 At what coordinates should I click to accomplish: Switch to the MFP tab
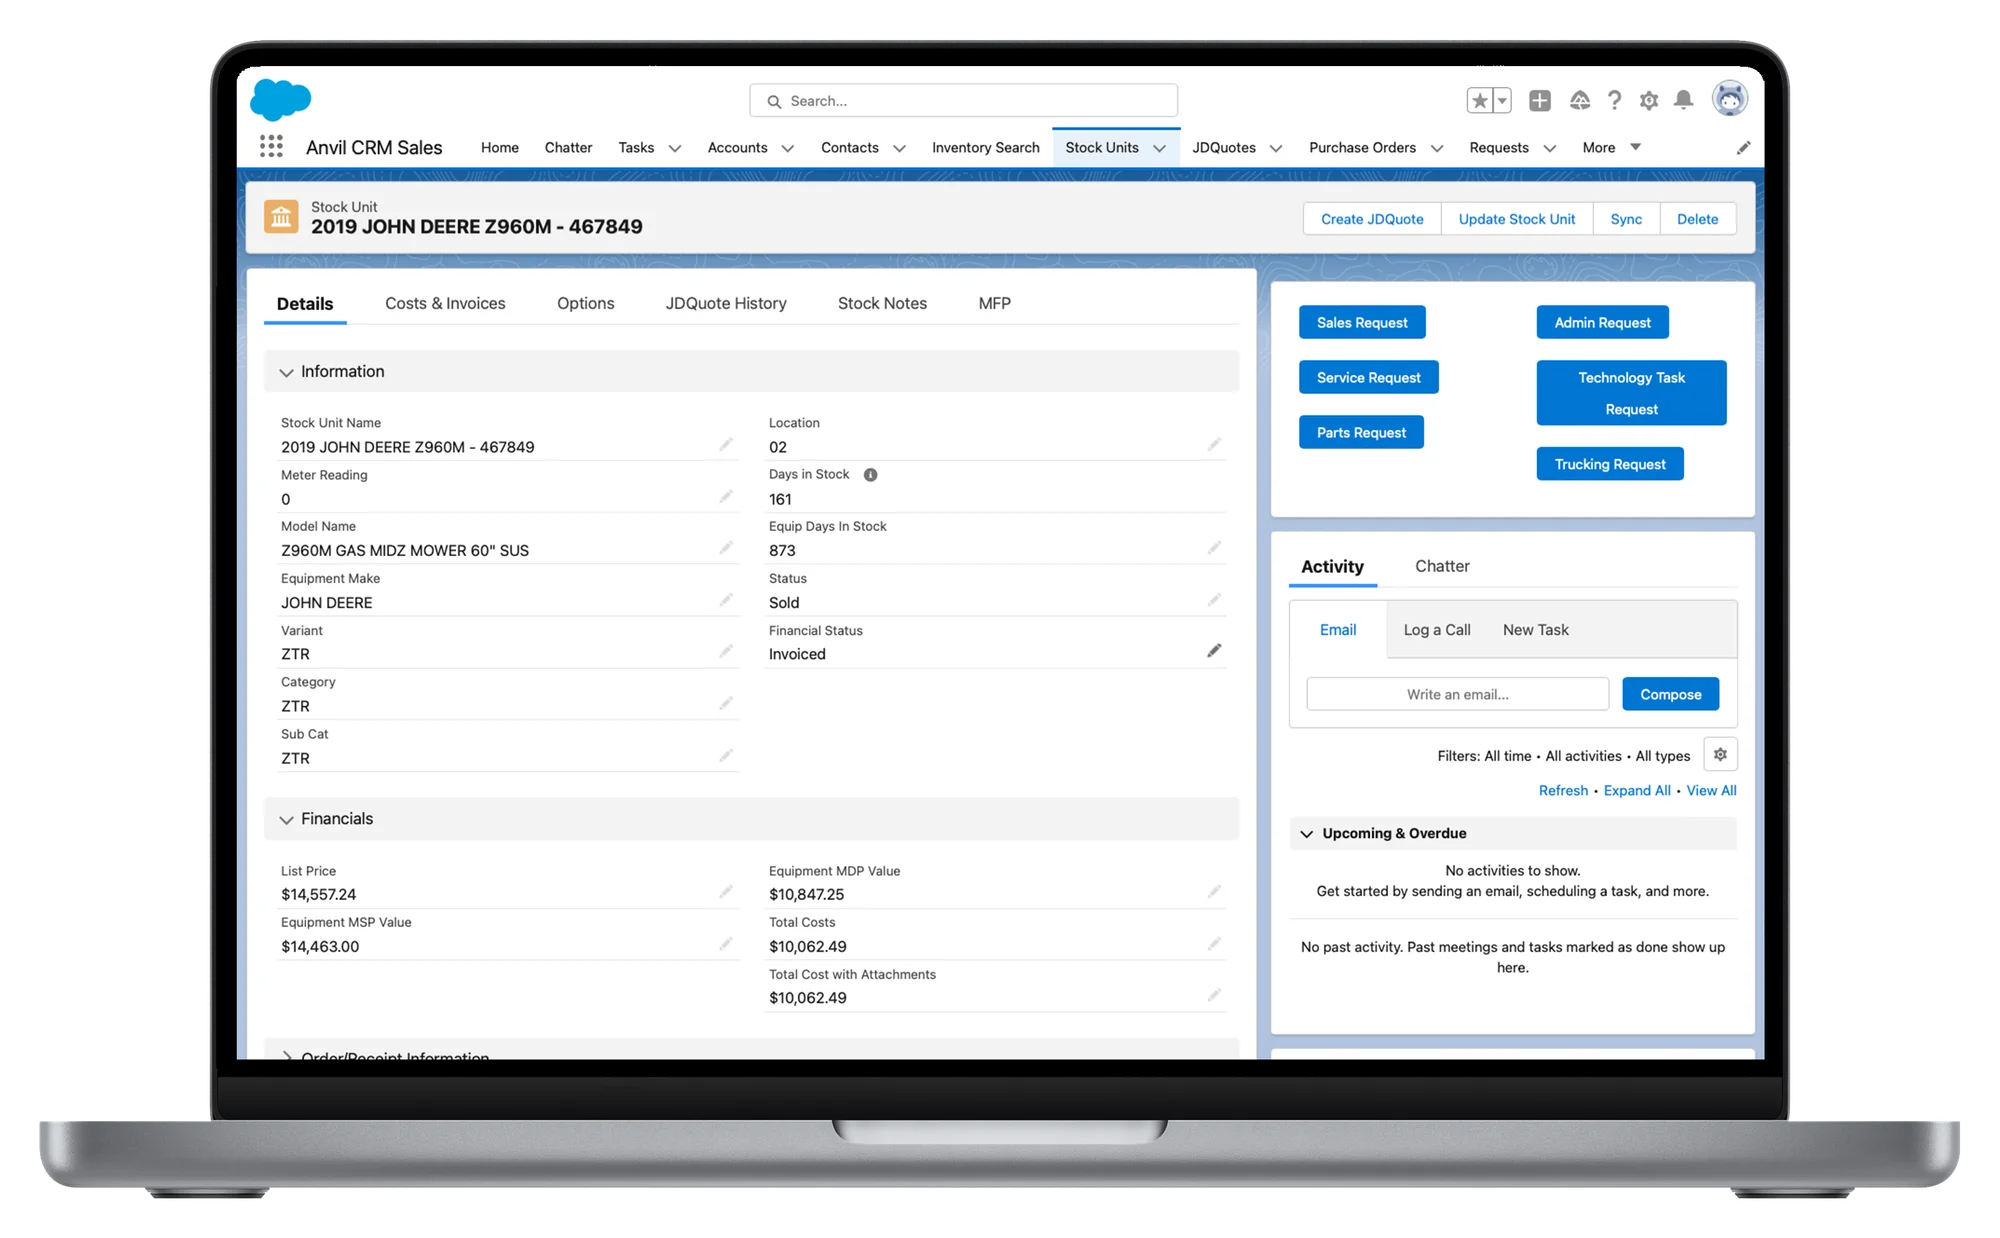click(x=994, y=303)
